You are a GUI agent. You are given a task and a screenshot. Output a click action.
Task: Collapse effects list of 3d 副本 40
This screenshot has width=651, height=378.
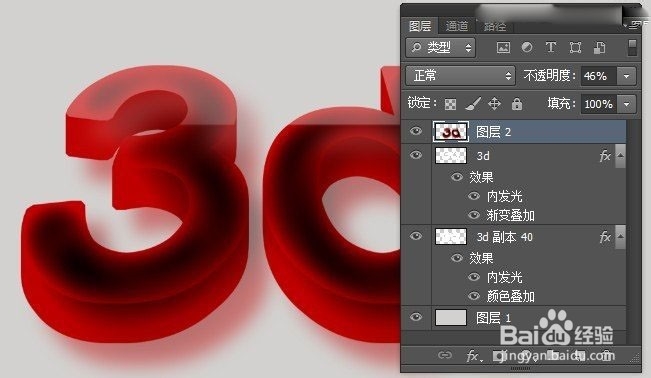point(620,237)
